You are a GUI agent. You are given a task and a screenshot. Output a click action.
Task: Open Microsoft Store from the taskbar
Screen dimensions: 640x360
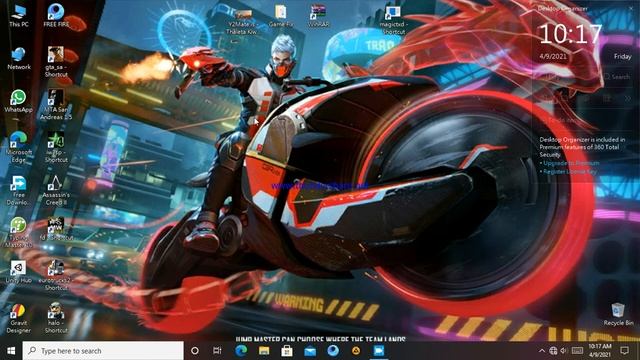tap(287, 351)
